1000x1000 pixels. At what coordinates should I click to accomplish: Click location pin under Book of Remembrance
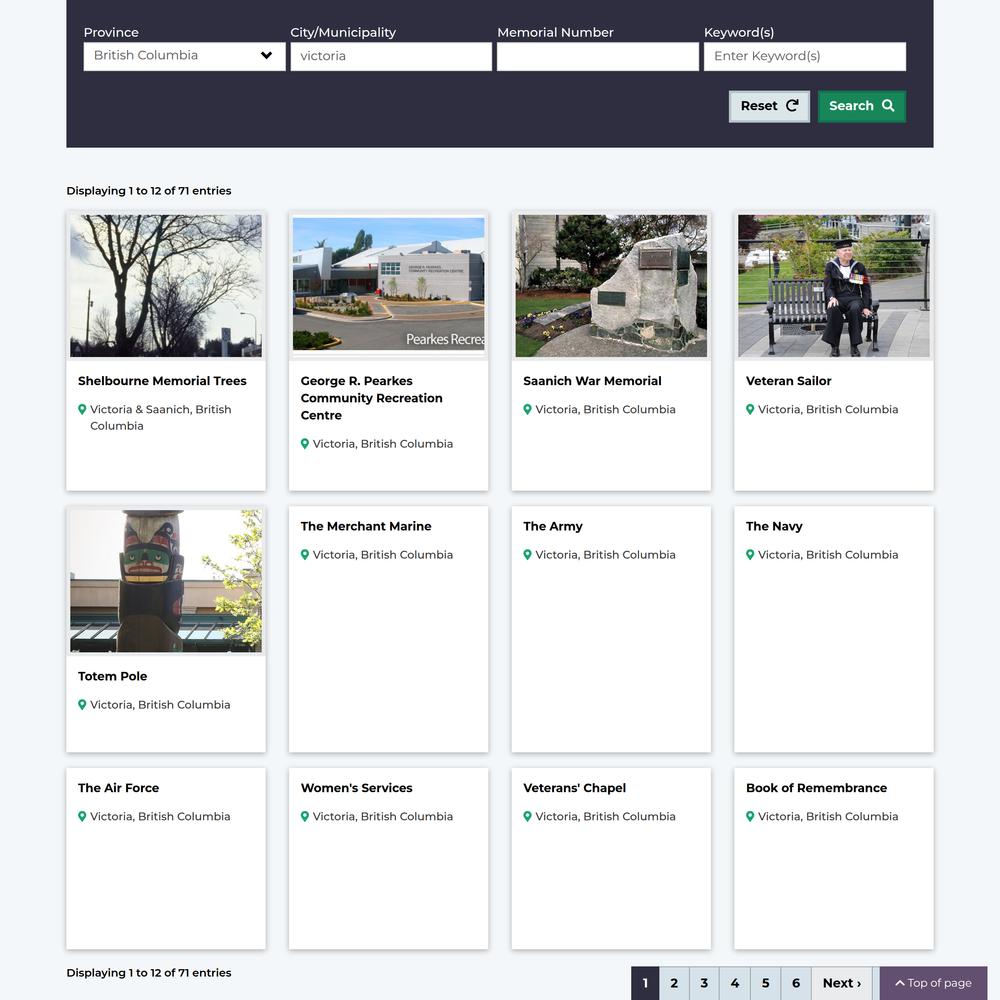pyautogui.click(x=750, y=817)
